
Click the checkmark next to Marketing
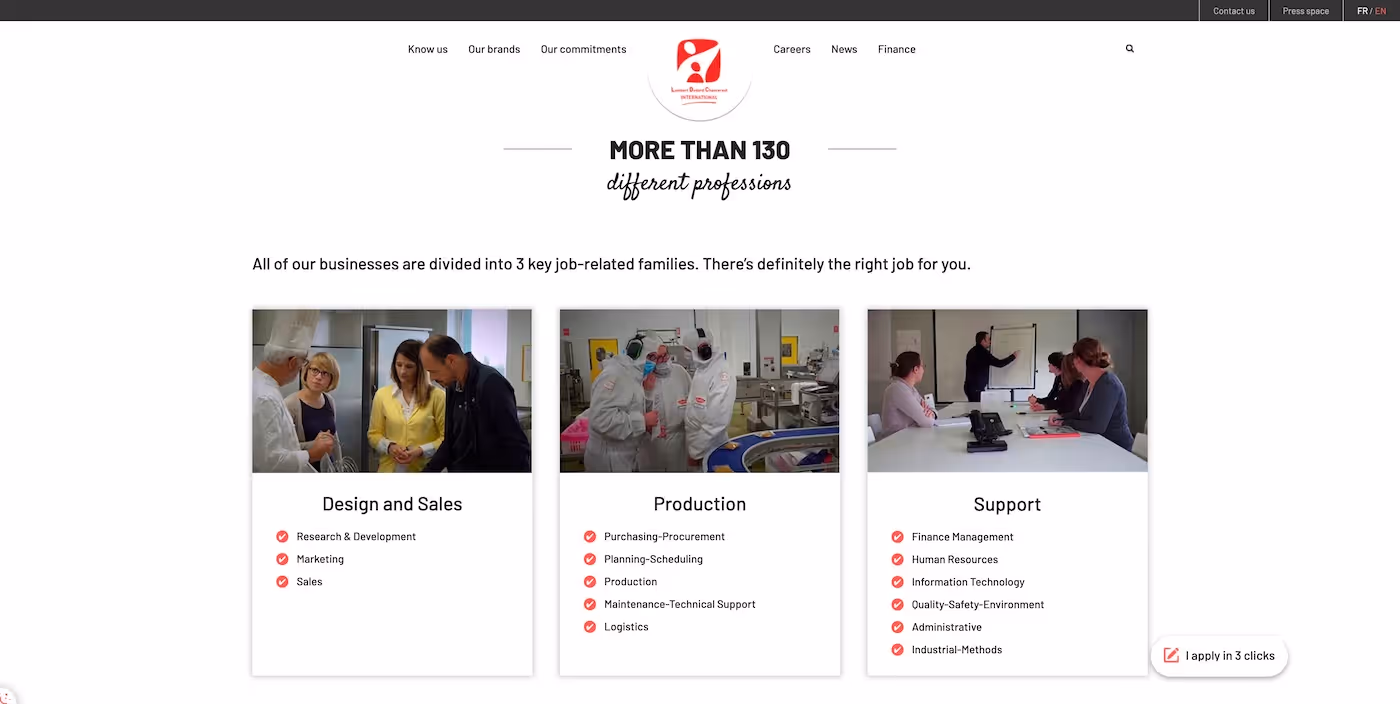click(x=282, y=559)
